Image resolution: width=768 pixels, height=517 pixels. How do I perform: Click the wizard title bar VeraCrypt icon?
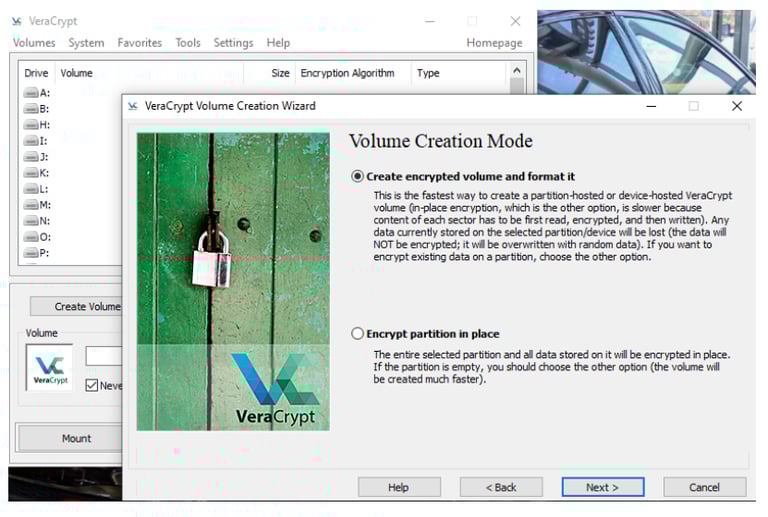tap(133, 106)
